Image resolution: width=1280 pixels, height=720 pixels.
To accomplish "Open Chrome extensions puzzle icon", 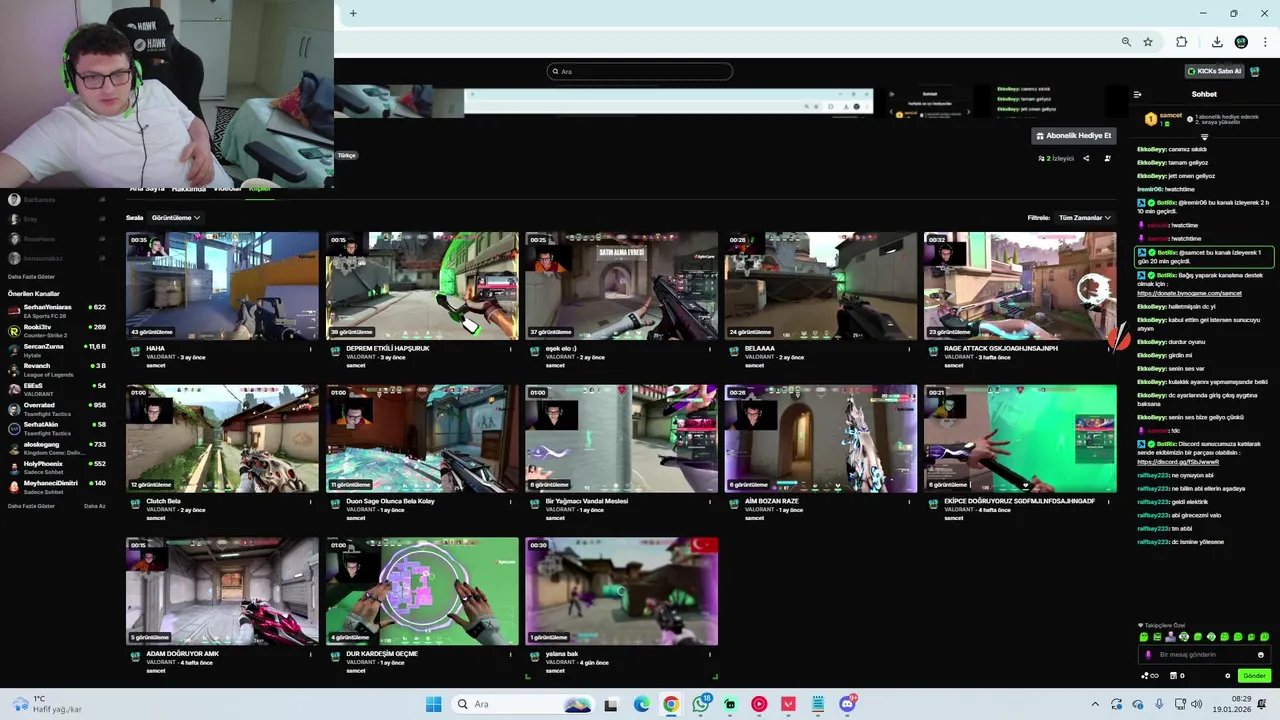I will pyautogui.click(x=1181, y=42).
